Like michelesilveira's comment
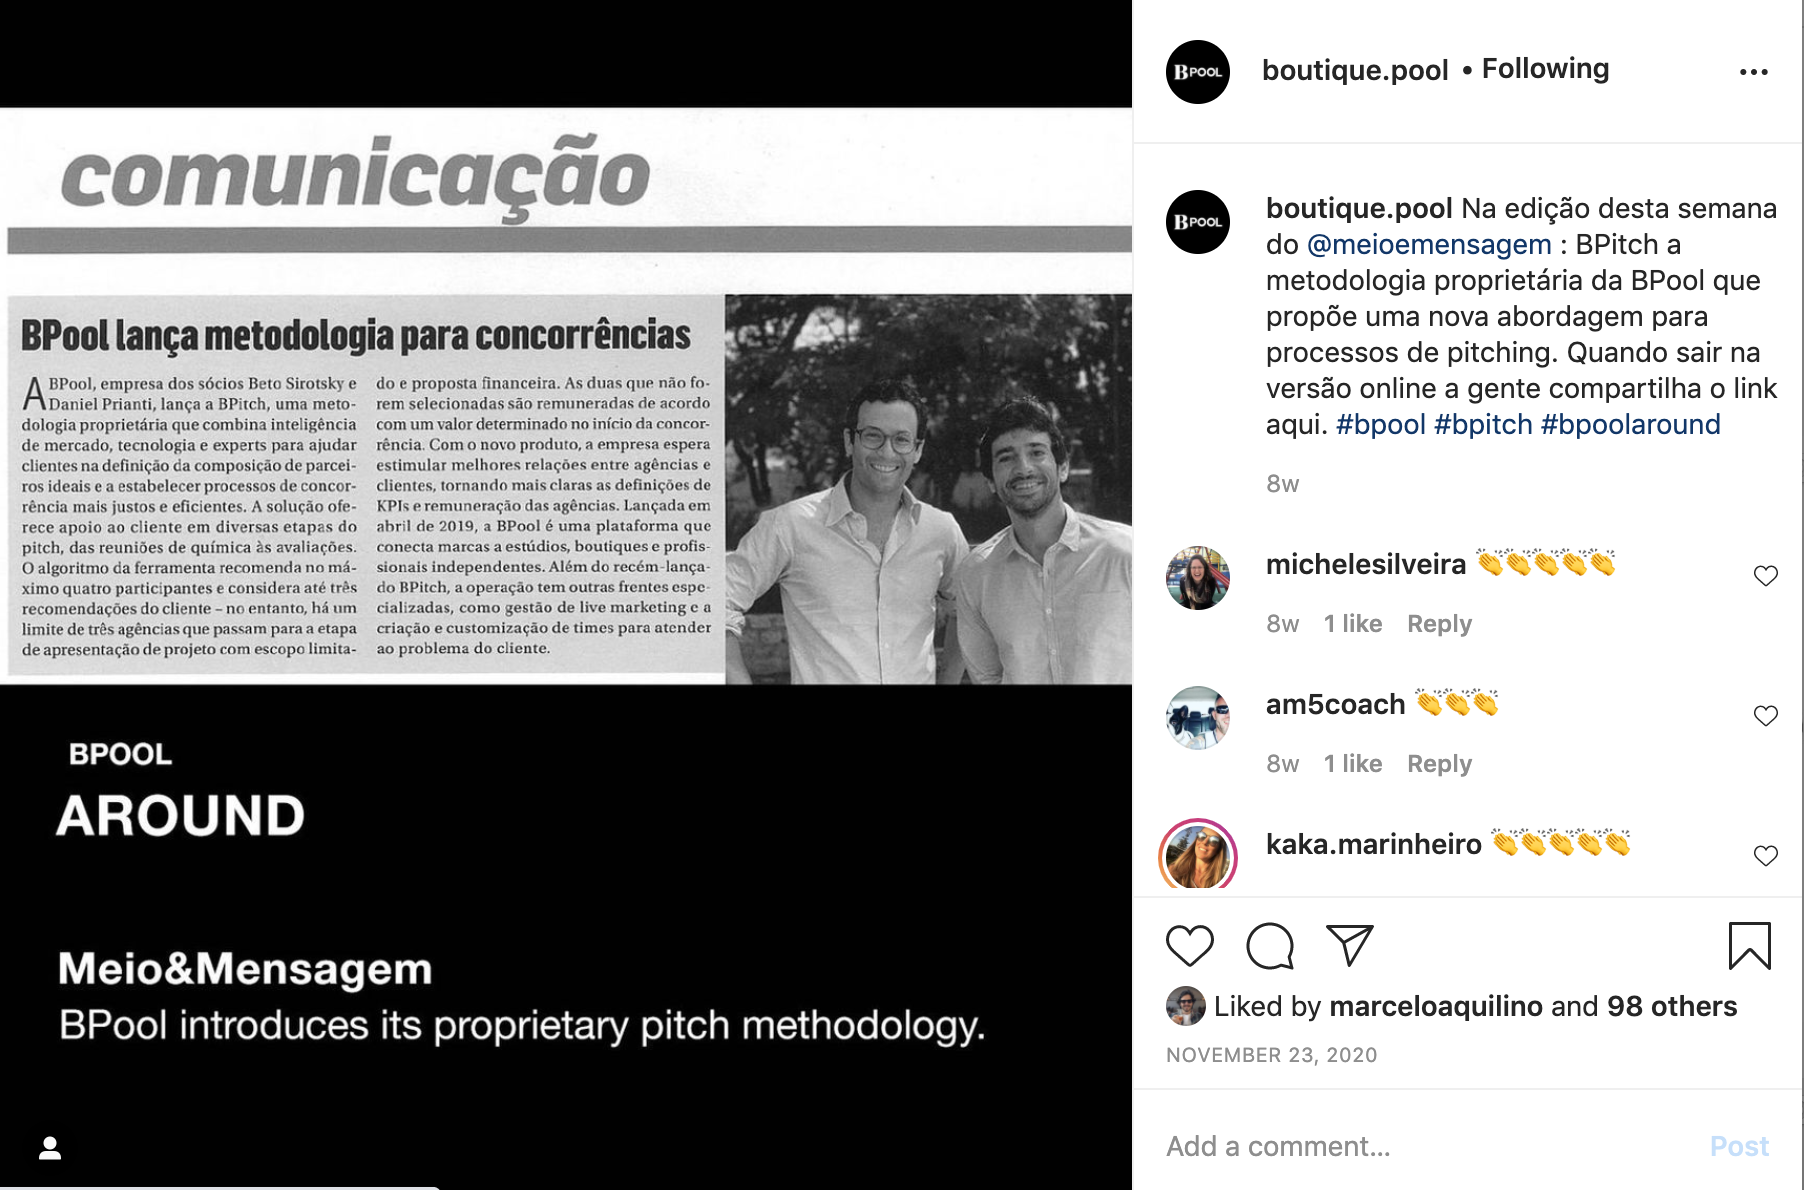1804x1190 pixels. coord(1766,576)
